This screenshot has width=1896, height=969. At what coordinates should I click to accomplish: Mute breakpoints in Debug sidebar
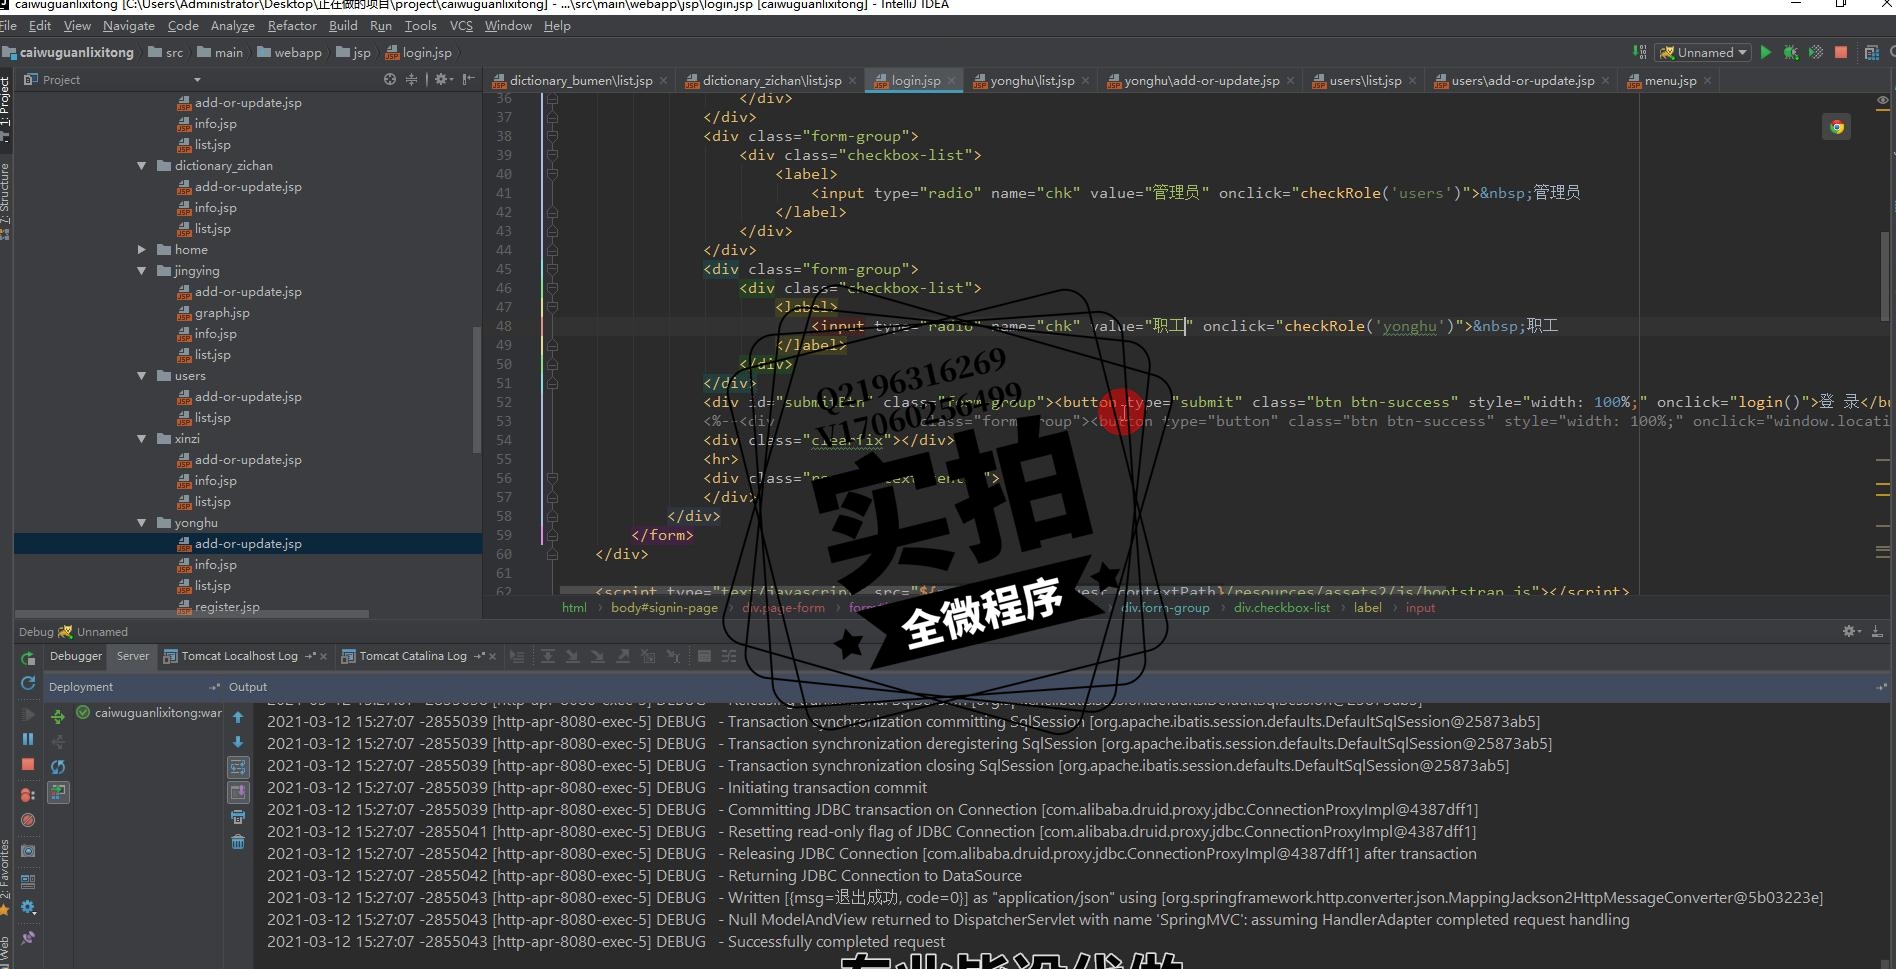coord(28,821)
